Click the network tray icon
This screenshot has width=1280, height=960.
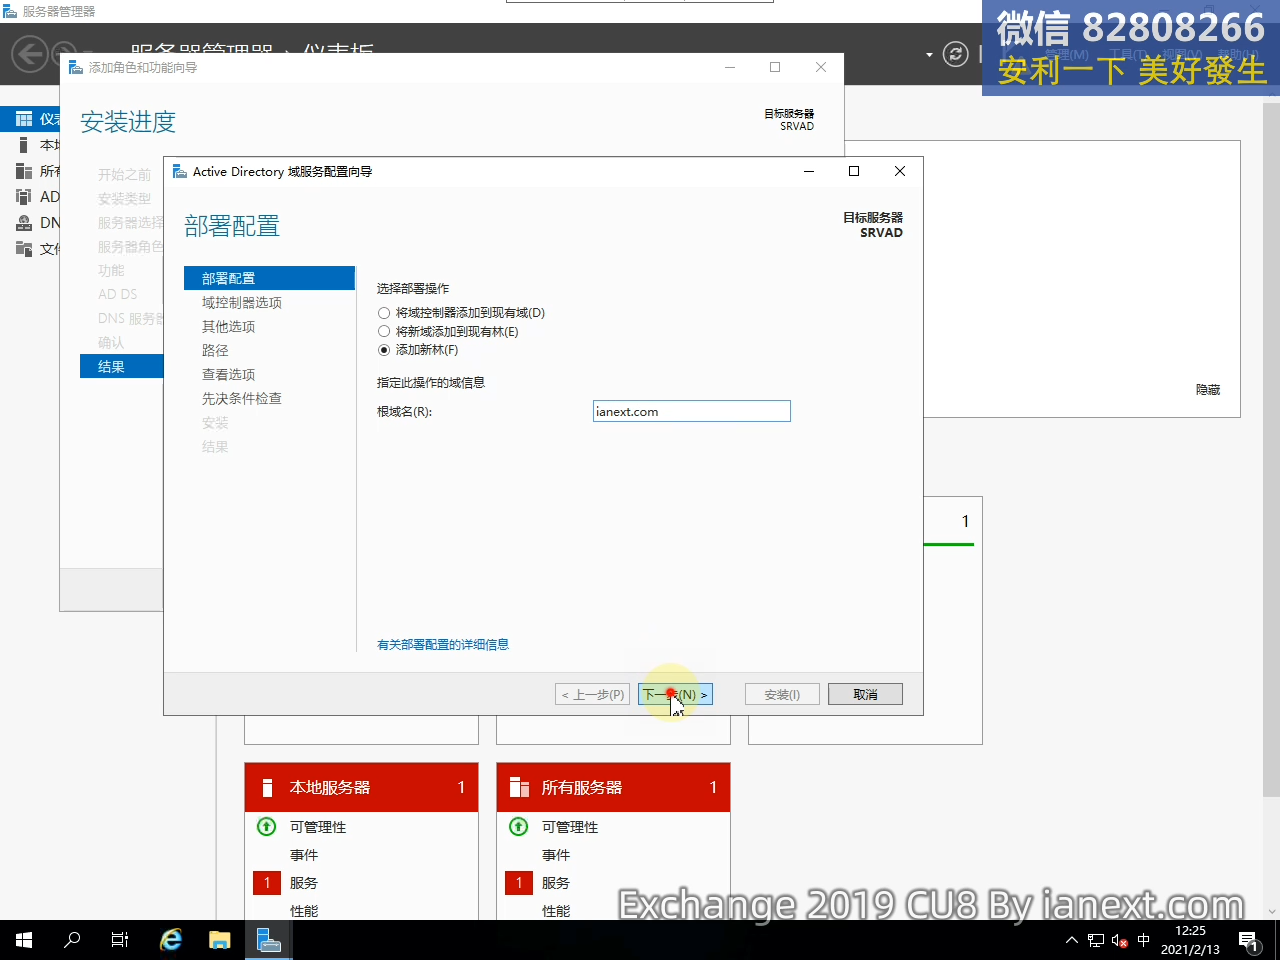(1096, 940)
